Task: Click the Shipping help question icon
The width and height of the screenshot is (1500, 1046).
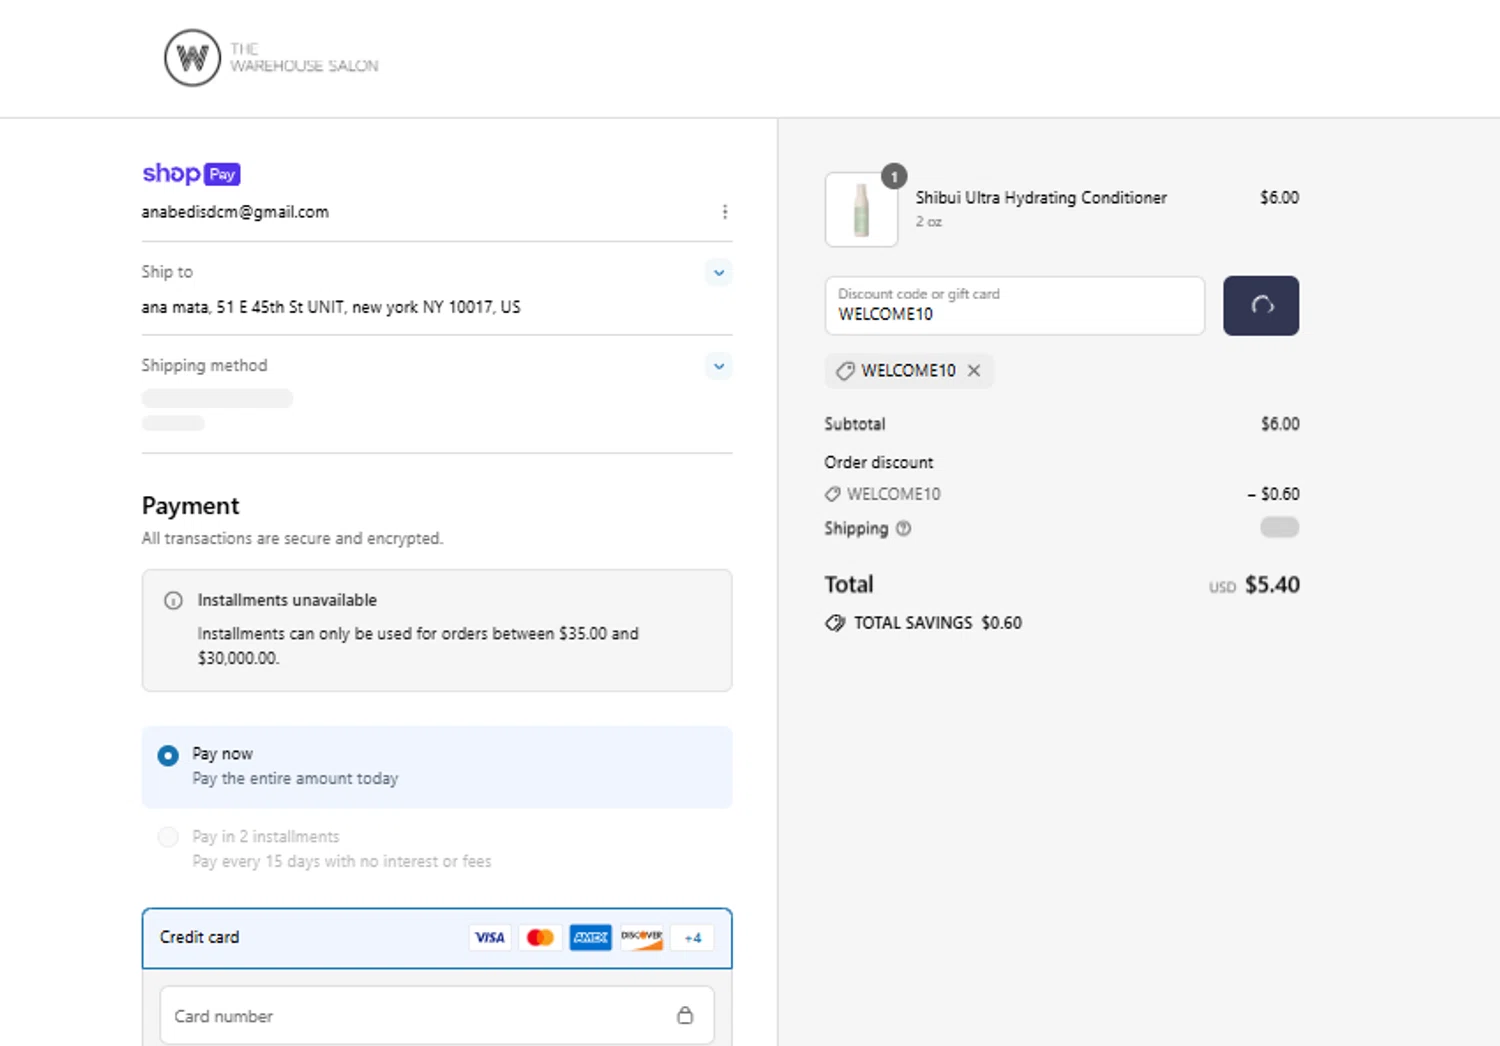Action: [x=904, y=529]
